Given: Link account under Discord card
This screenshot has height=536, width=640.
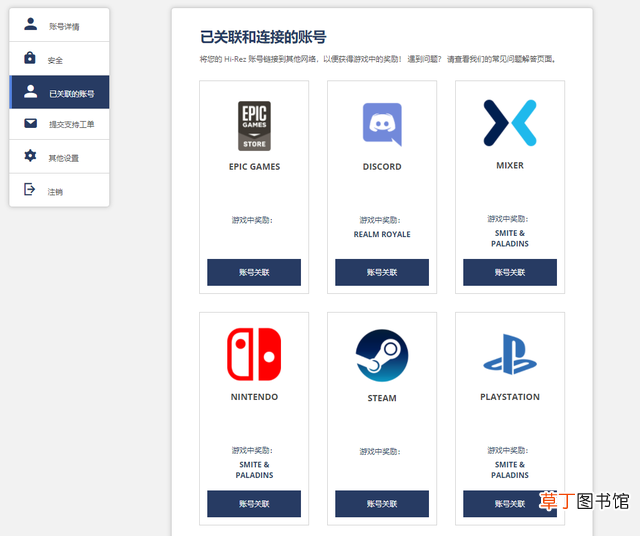Looking at the screenshot, I should [x=382, y=272].
